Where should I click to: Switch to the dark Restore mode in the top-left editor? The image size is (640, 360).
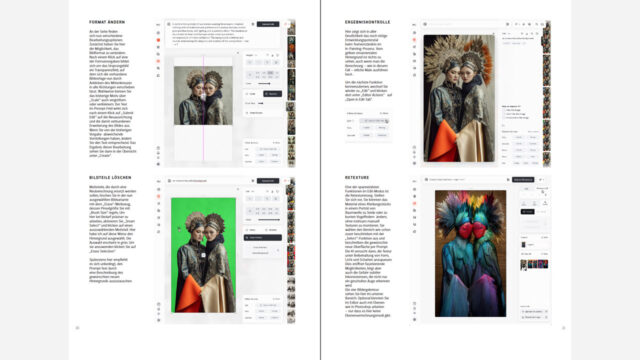coord(272,94)
